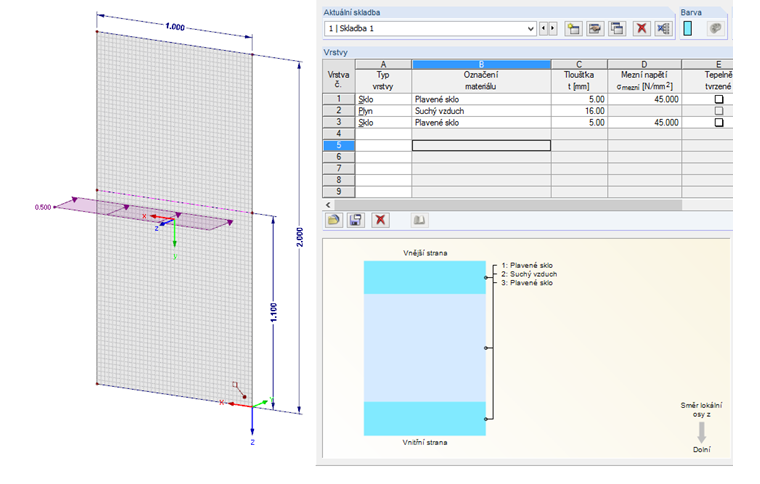Create a new composition (Skladba)

[x=573, y=29]
